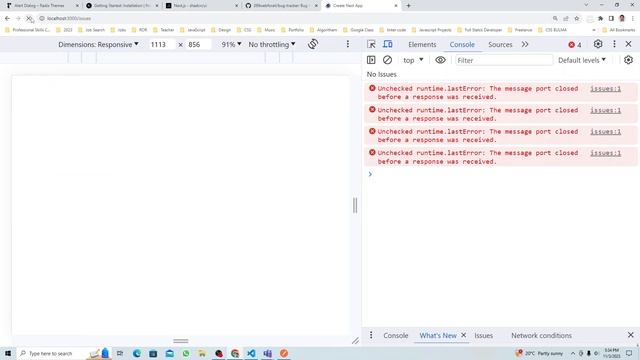The height and width of the screenshot is (360, 640).
Task: Open the No throttling dropdown
Action: coord(272,44)
